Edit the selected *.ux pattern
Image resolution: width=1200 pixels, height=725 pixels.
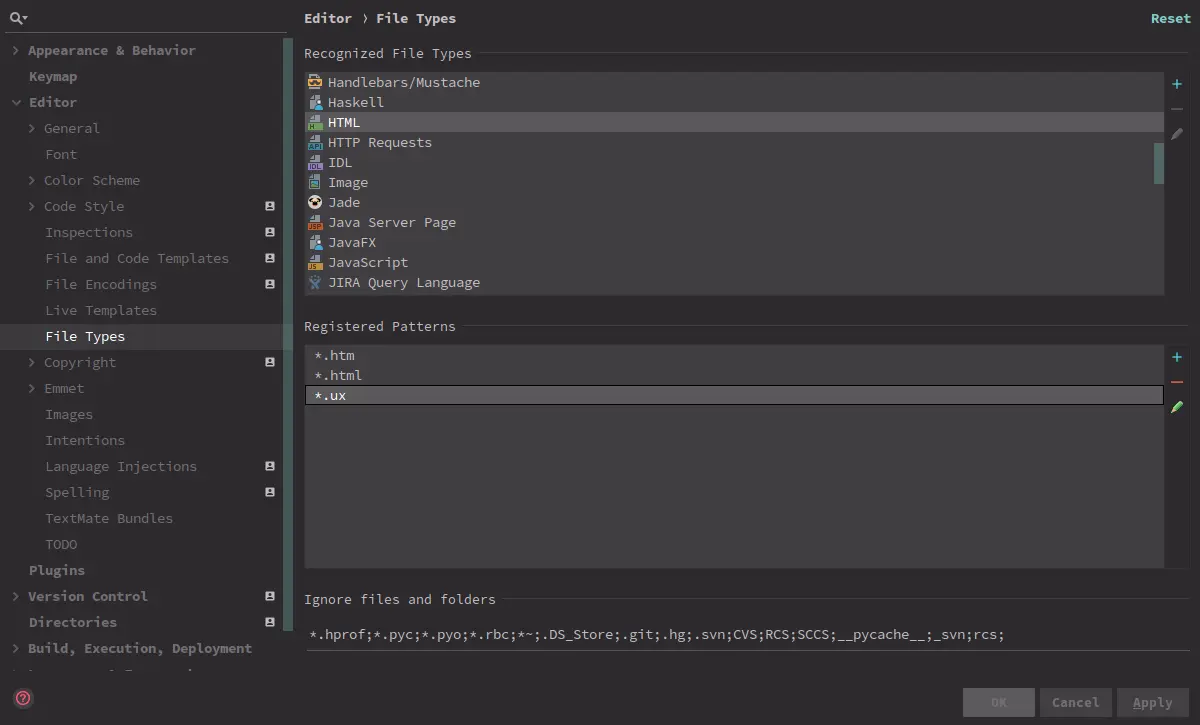point(1177,407)
